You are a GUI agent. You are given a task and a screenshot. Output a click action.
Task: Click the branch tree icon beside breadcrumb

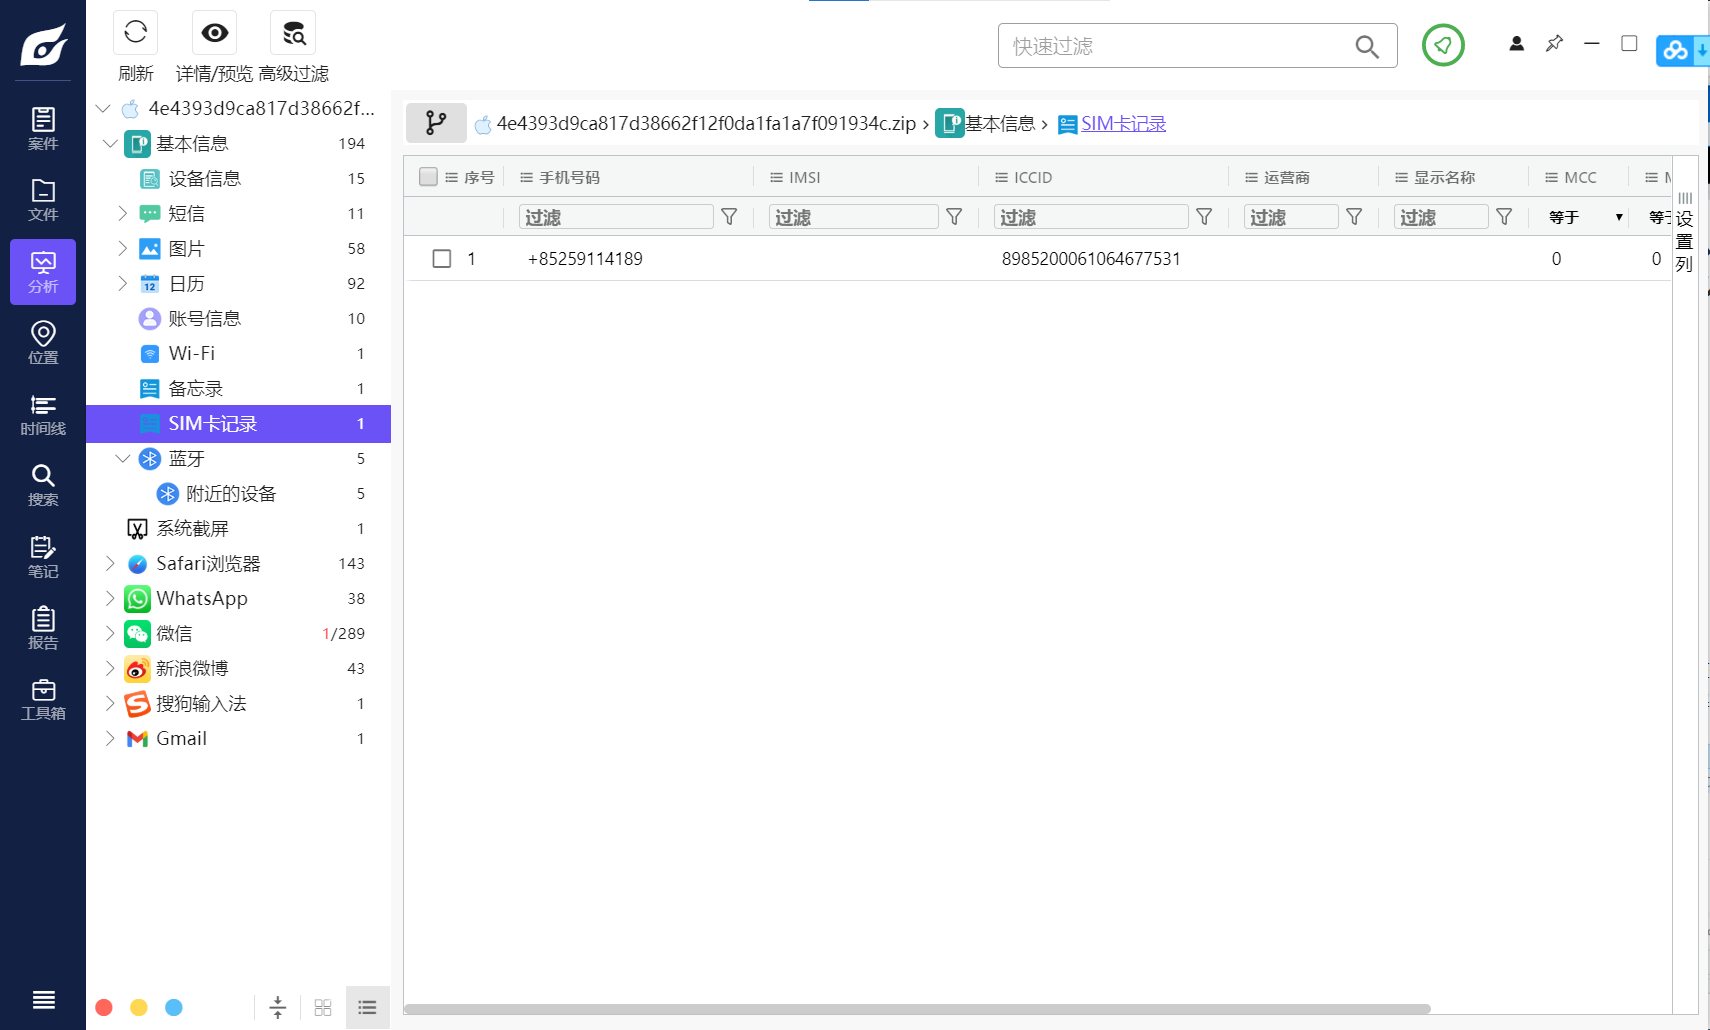[436, 123]
